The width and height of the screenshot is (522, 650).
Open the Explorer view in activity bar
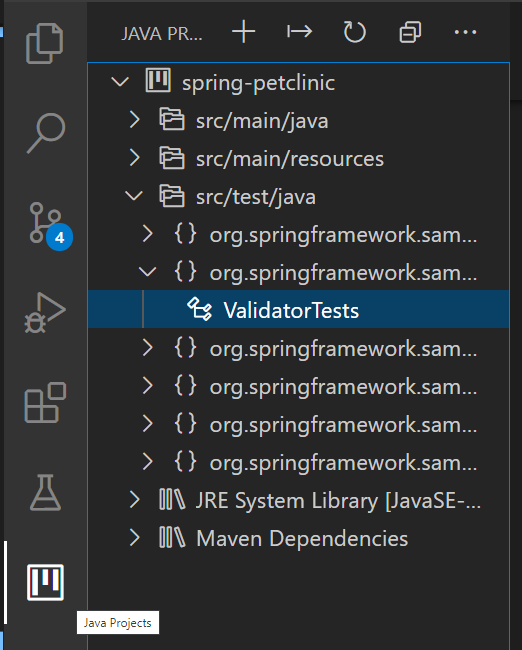point(45,44)
